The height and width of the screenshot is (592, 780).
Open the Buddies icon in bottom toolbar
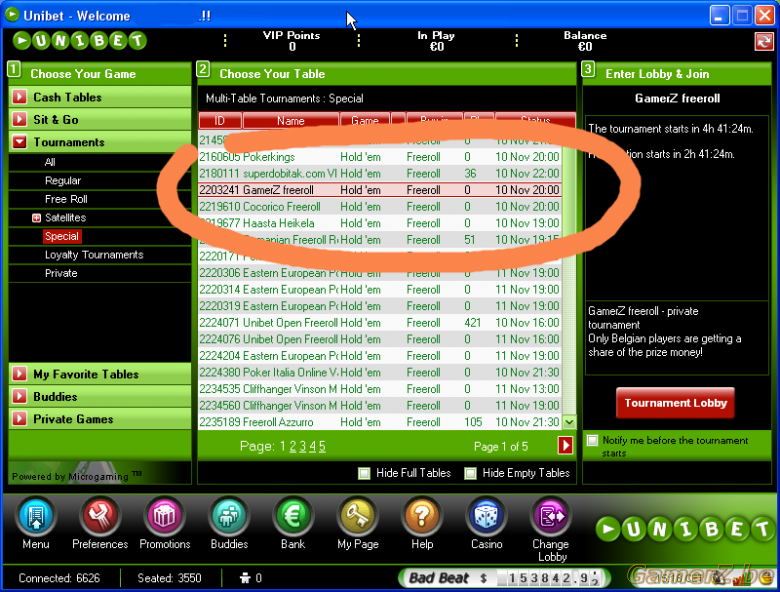229,517
